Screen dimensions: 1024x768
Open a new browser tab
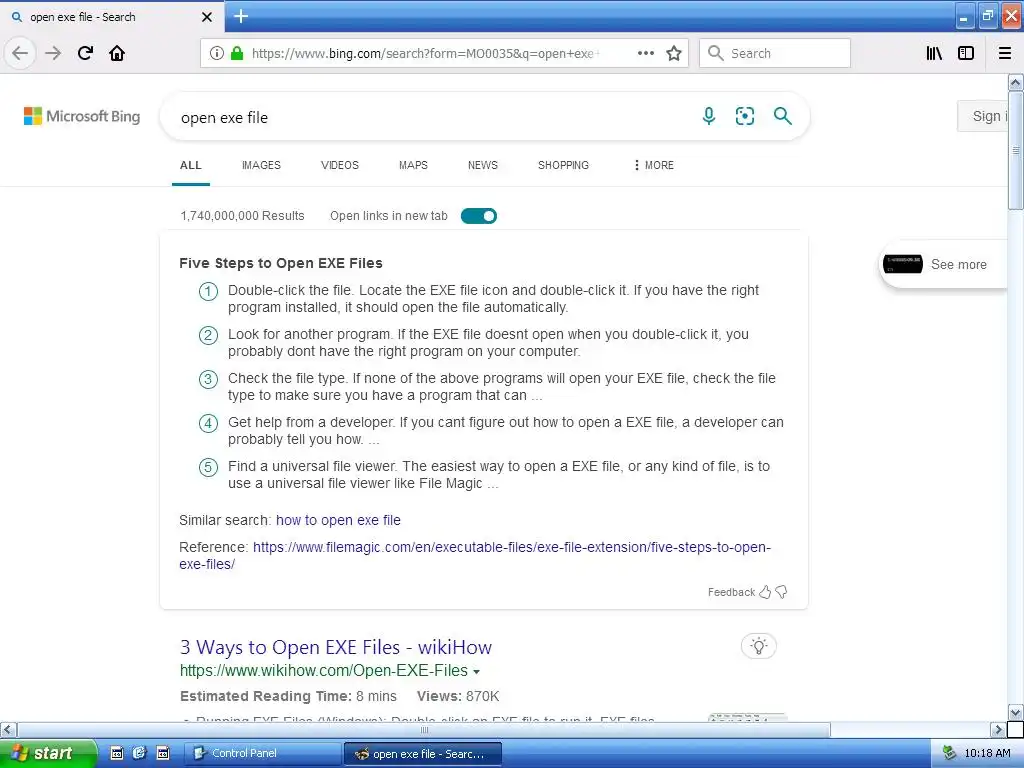coord(241,16)
